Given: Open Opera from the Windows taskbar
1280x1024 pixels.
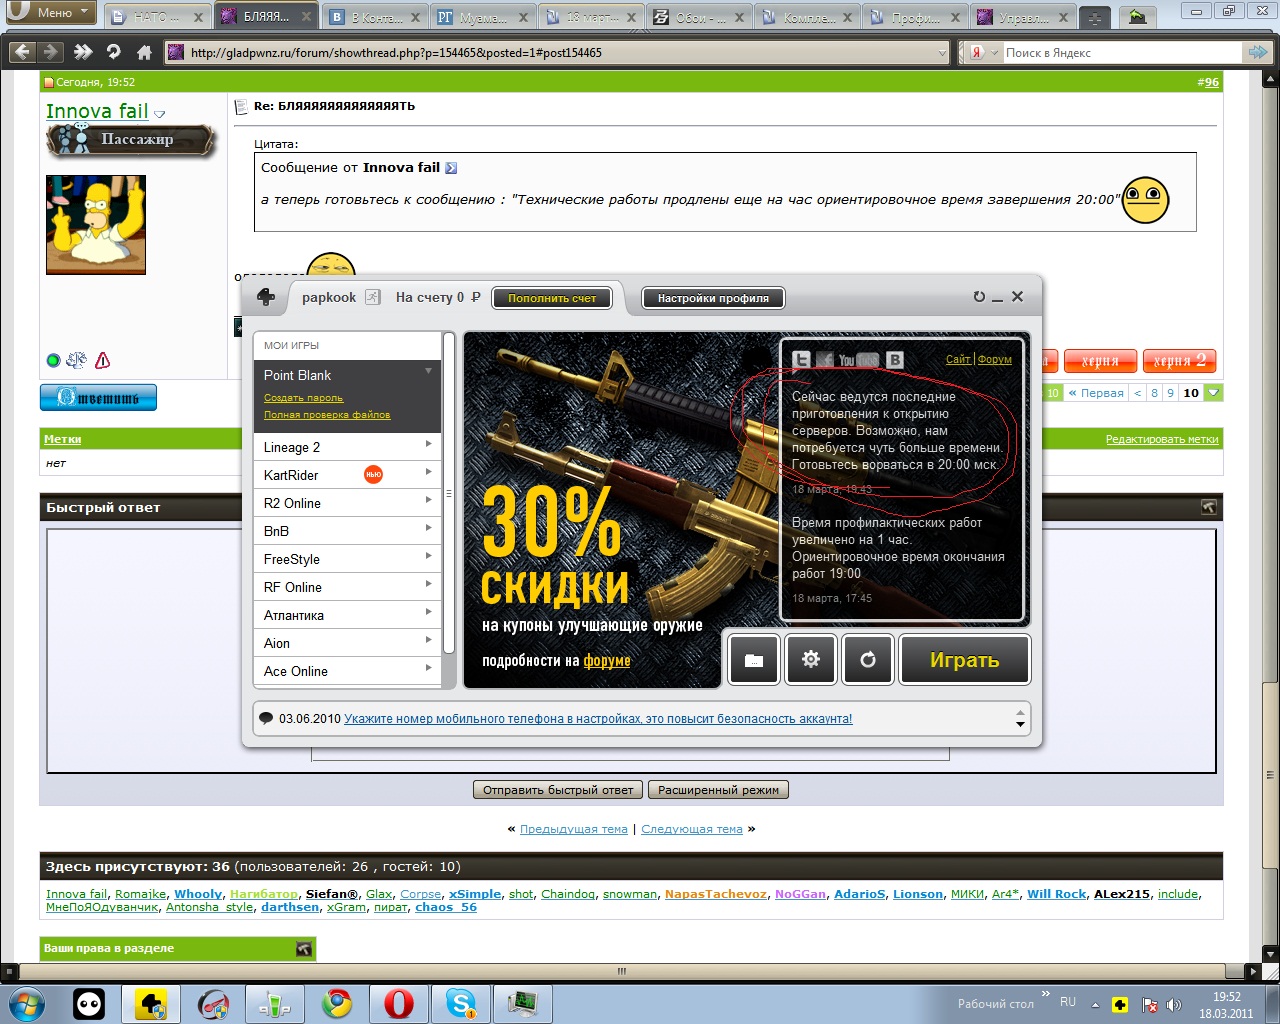Looking at the screenshot, I should 399,1003.
